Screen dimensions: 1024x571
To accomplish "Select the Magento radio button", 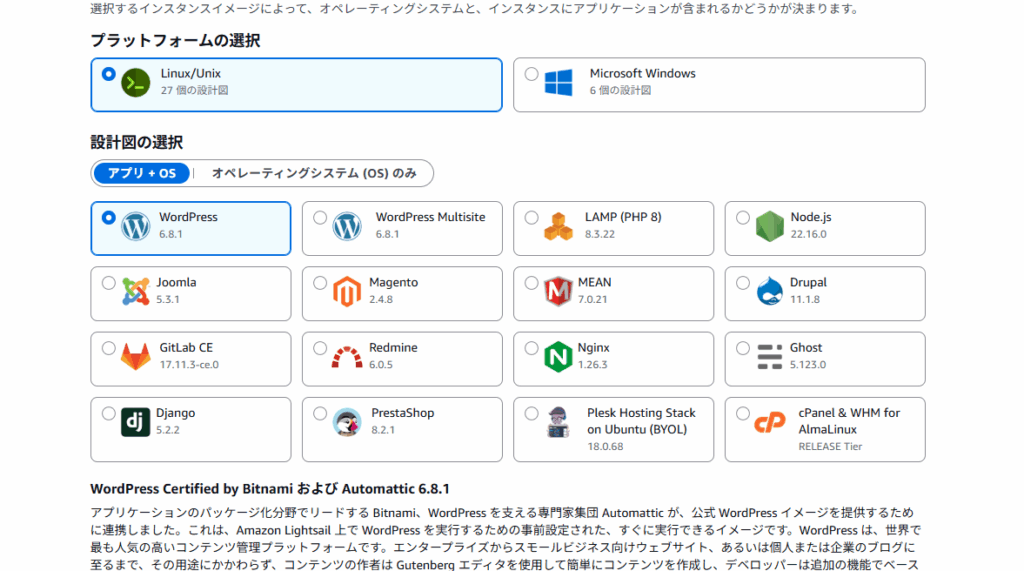I will (320, 284).
